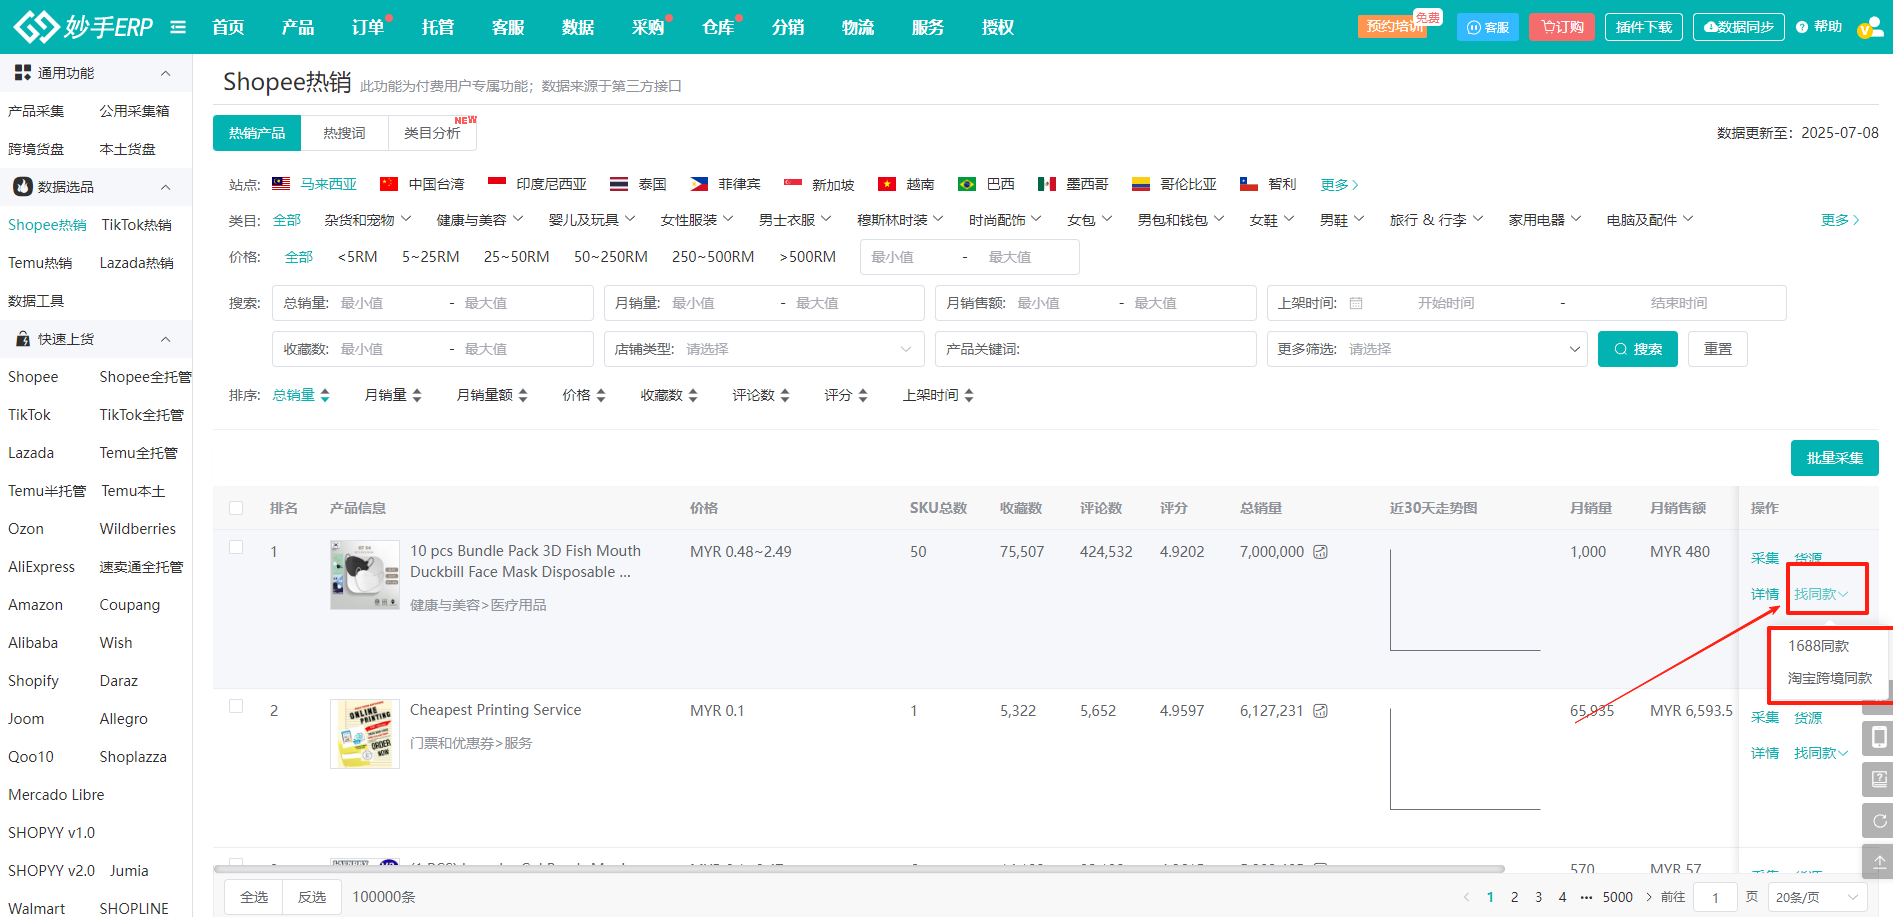This screenshot has width=1893, height=917.
Task: Open 帮助 help icon
Action: (x=1818, y=27)
